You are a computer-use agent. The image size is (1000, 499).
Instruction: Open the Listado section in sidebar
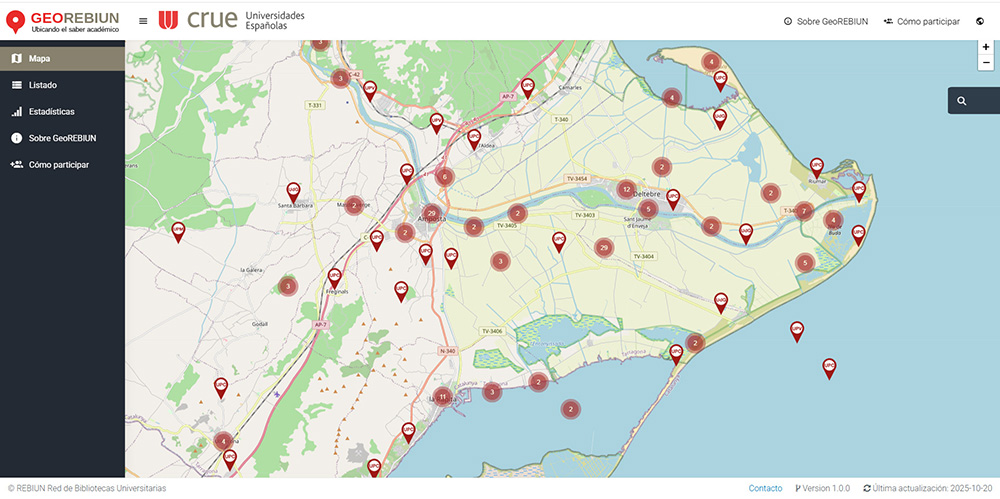[62, 85]
